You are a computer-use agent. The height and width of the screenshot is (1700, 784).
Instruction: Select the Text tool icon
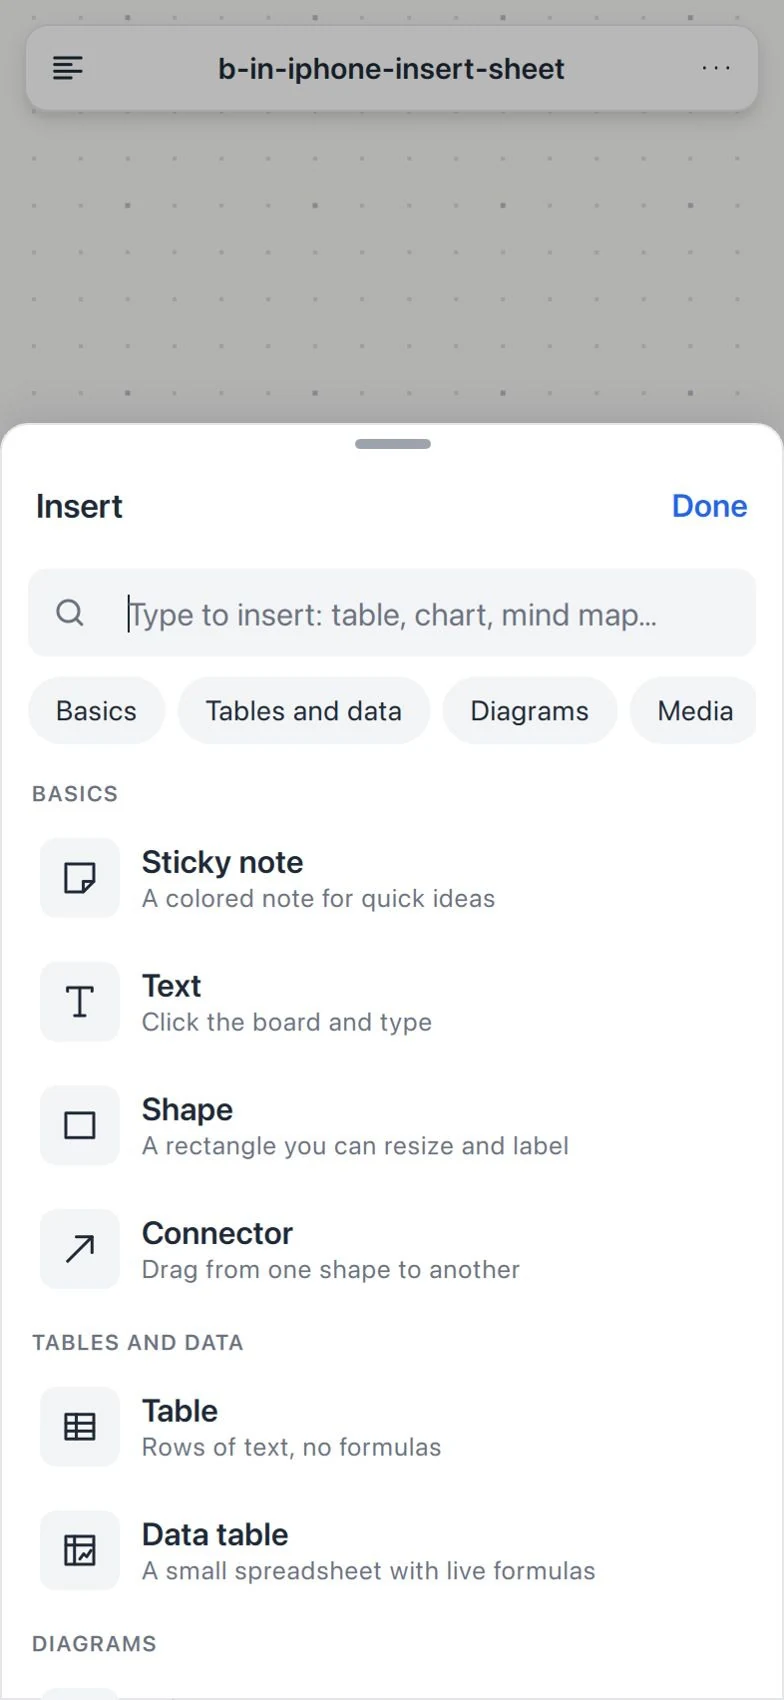click(80, 1002)
